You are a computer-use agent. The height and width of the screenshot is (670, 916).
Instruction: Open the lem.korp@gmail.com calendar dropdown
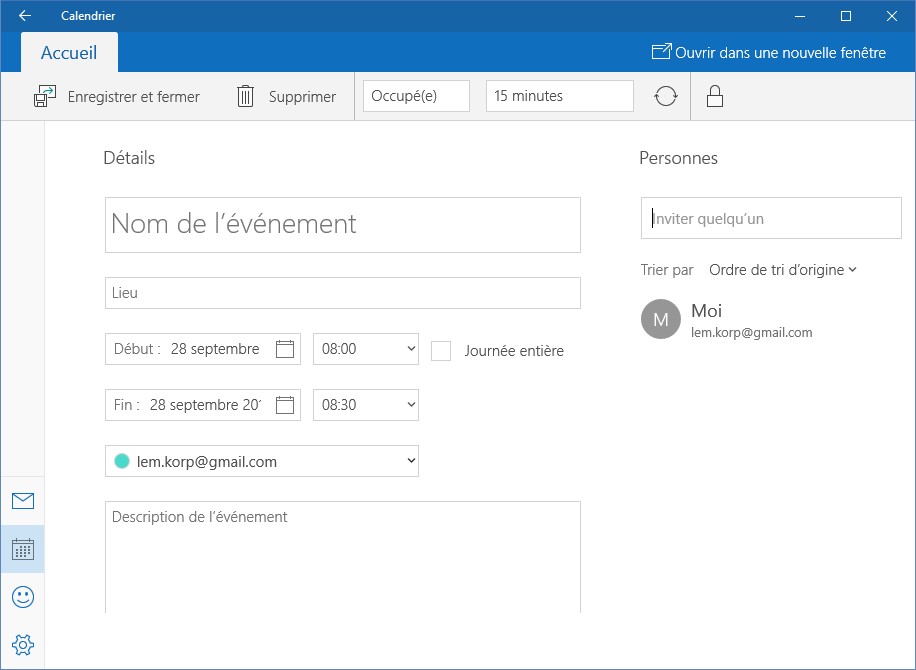(261, 461)
